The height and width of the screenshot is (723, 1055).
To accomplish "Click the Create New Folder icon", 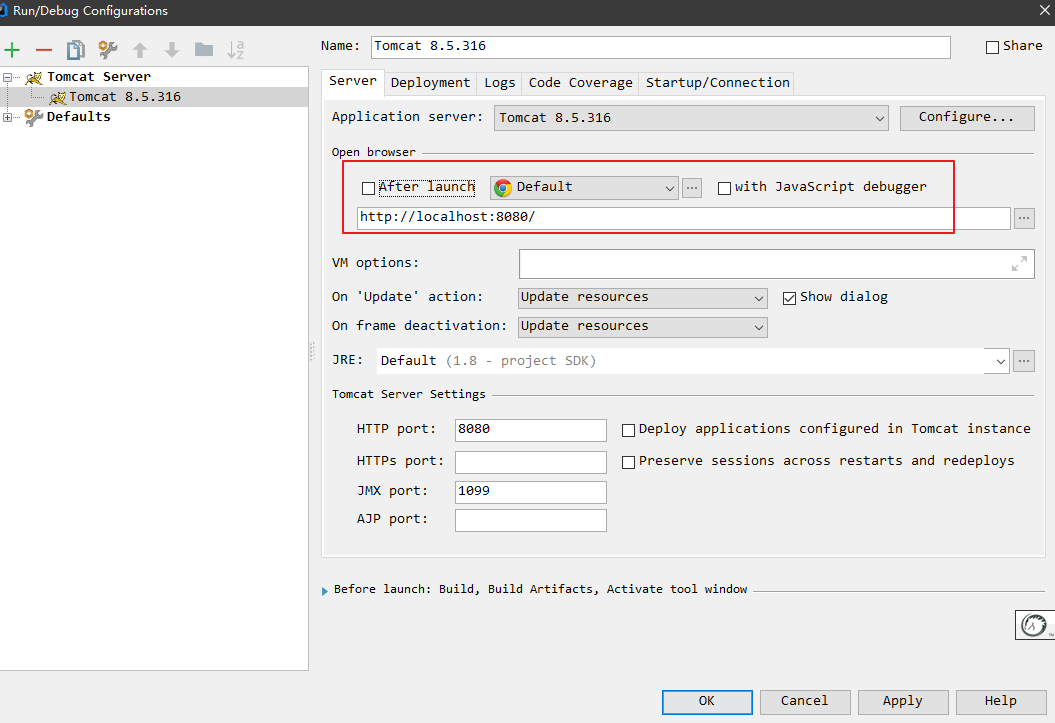I will pos(204,50).
